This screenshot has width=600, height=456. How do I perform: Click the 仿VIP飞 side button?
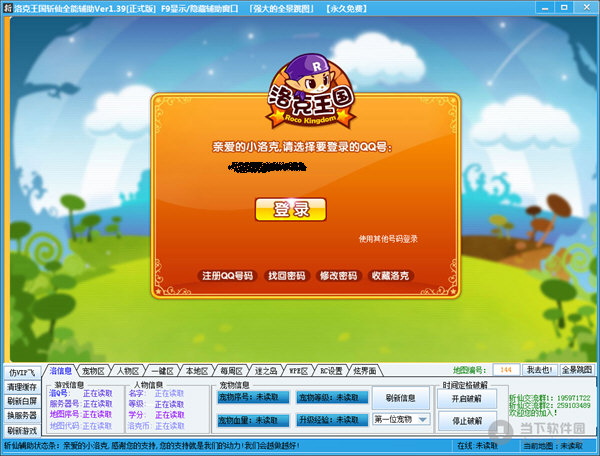pos(22,372)
